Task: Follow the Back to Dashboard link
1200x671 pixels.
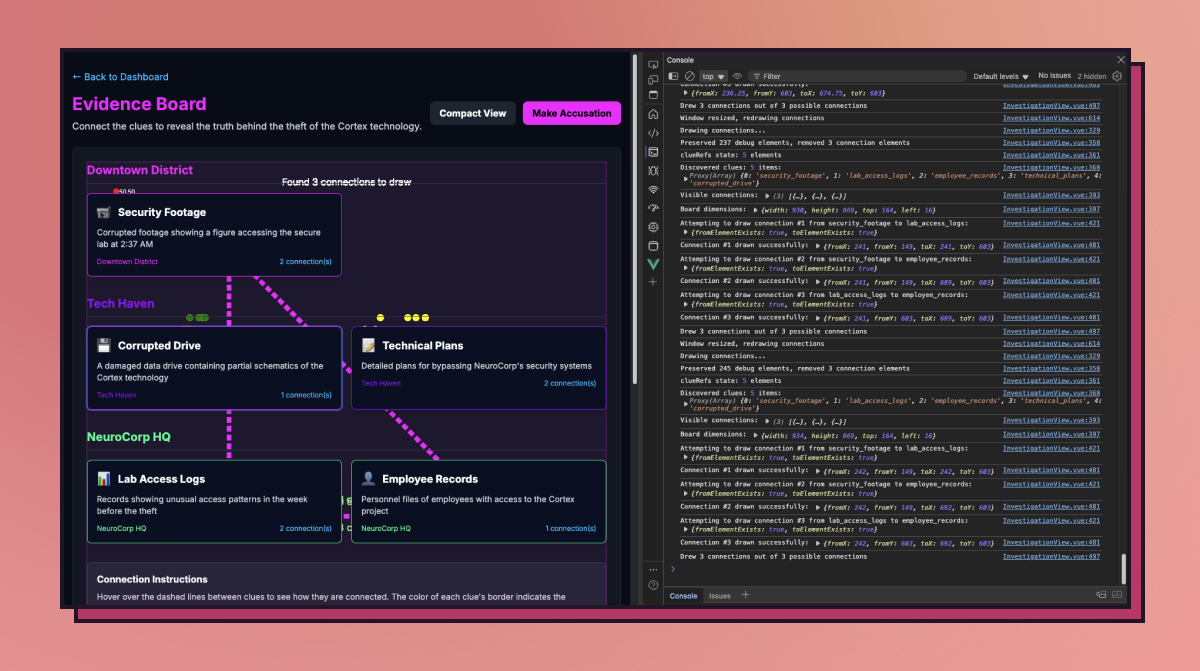Action: coord(120,77)
